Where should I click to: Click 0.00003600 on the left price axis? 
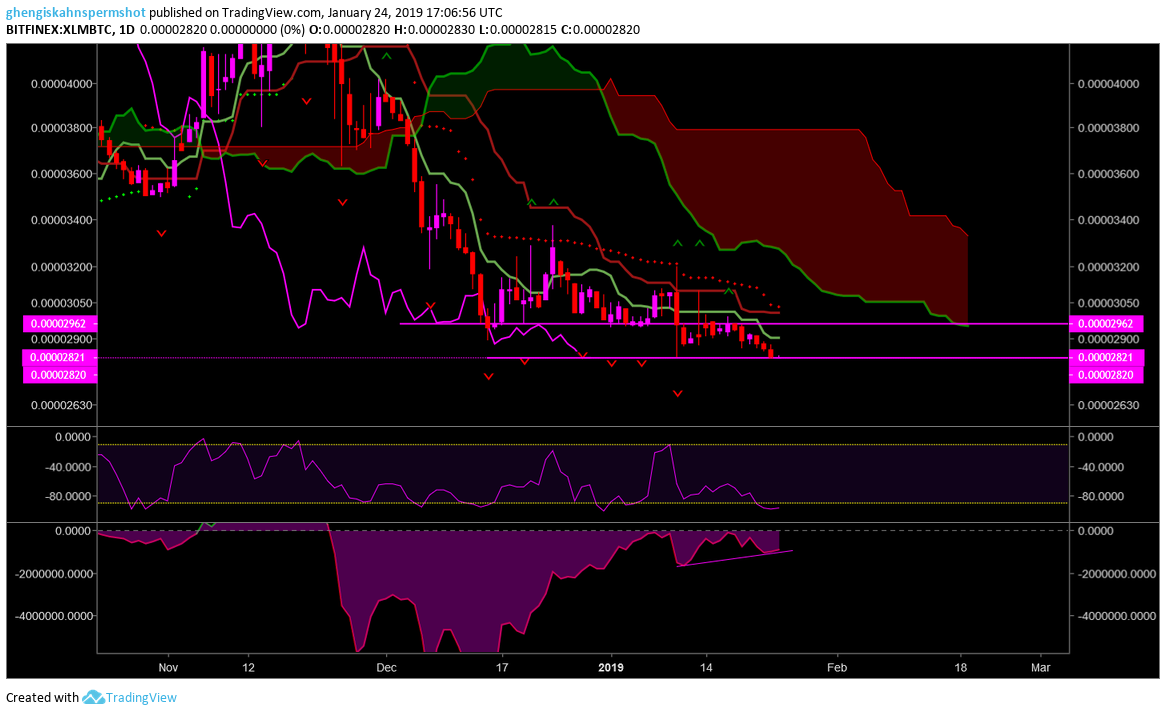(62, 174)
